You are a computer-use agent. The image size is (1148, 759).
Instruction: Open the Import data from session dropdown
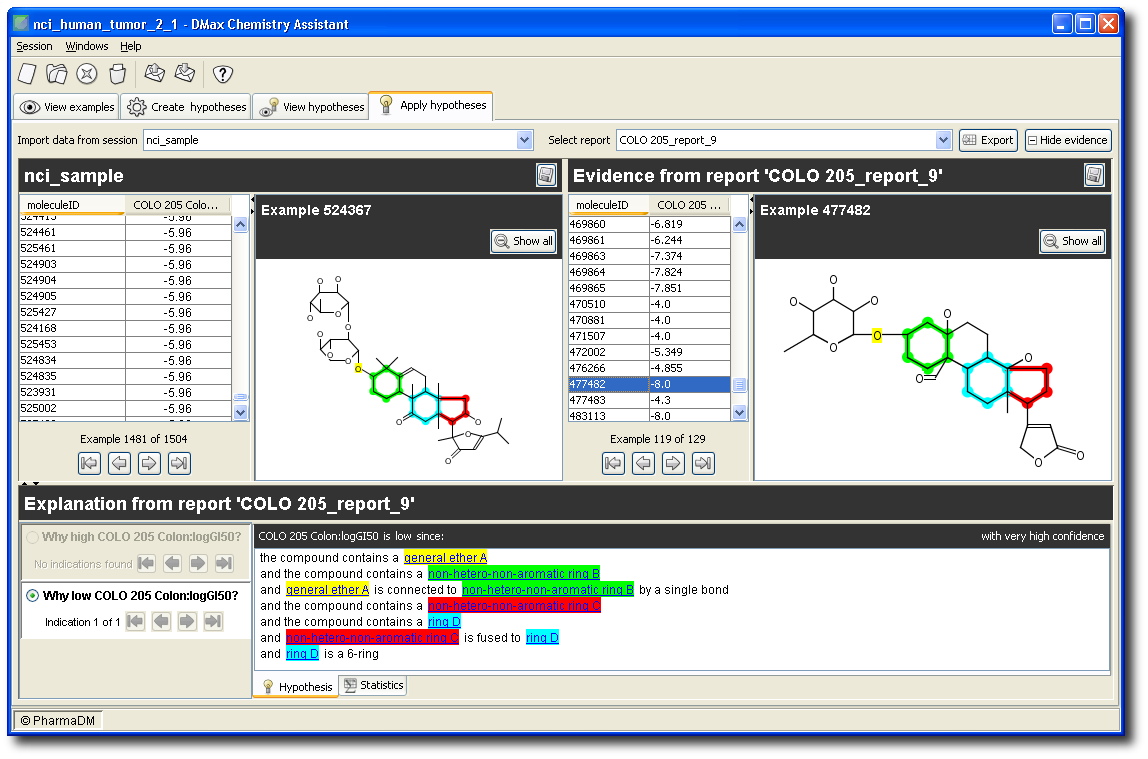[524, 140]
